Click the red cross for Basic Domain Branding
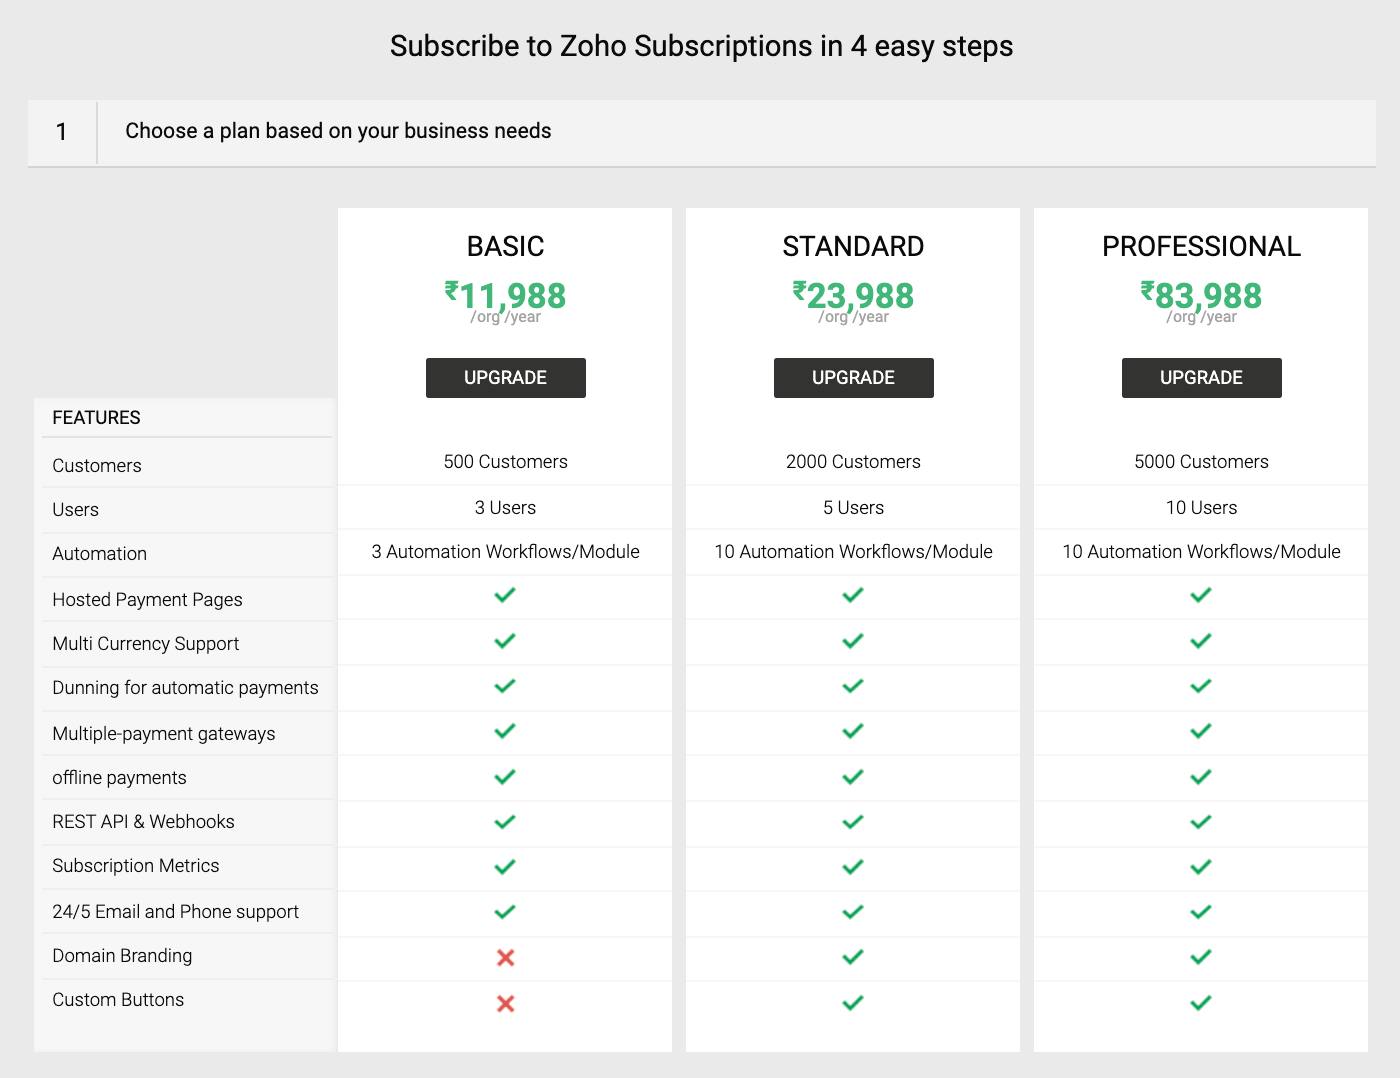Image resolution: width=1400 pixels, height=1078 pixels. (505, 958)
